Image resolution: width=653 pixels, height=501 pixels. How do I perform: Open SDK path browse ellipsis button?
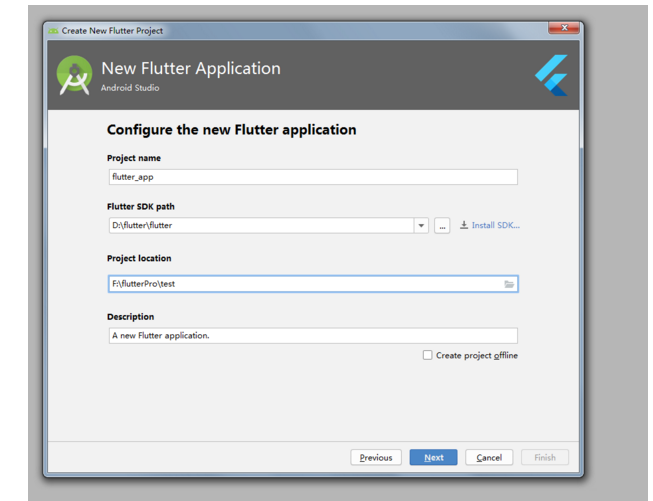tap(442, 226)
